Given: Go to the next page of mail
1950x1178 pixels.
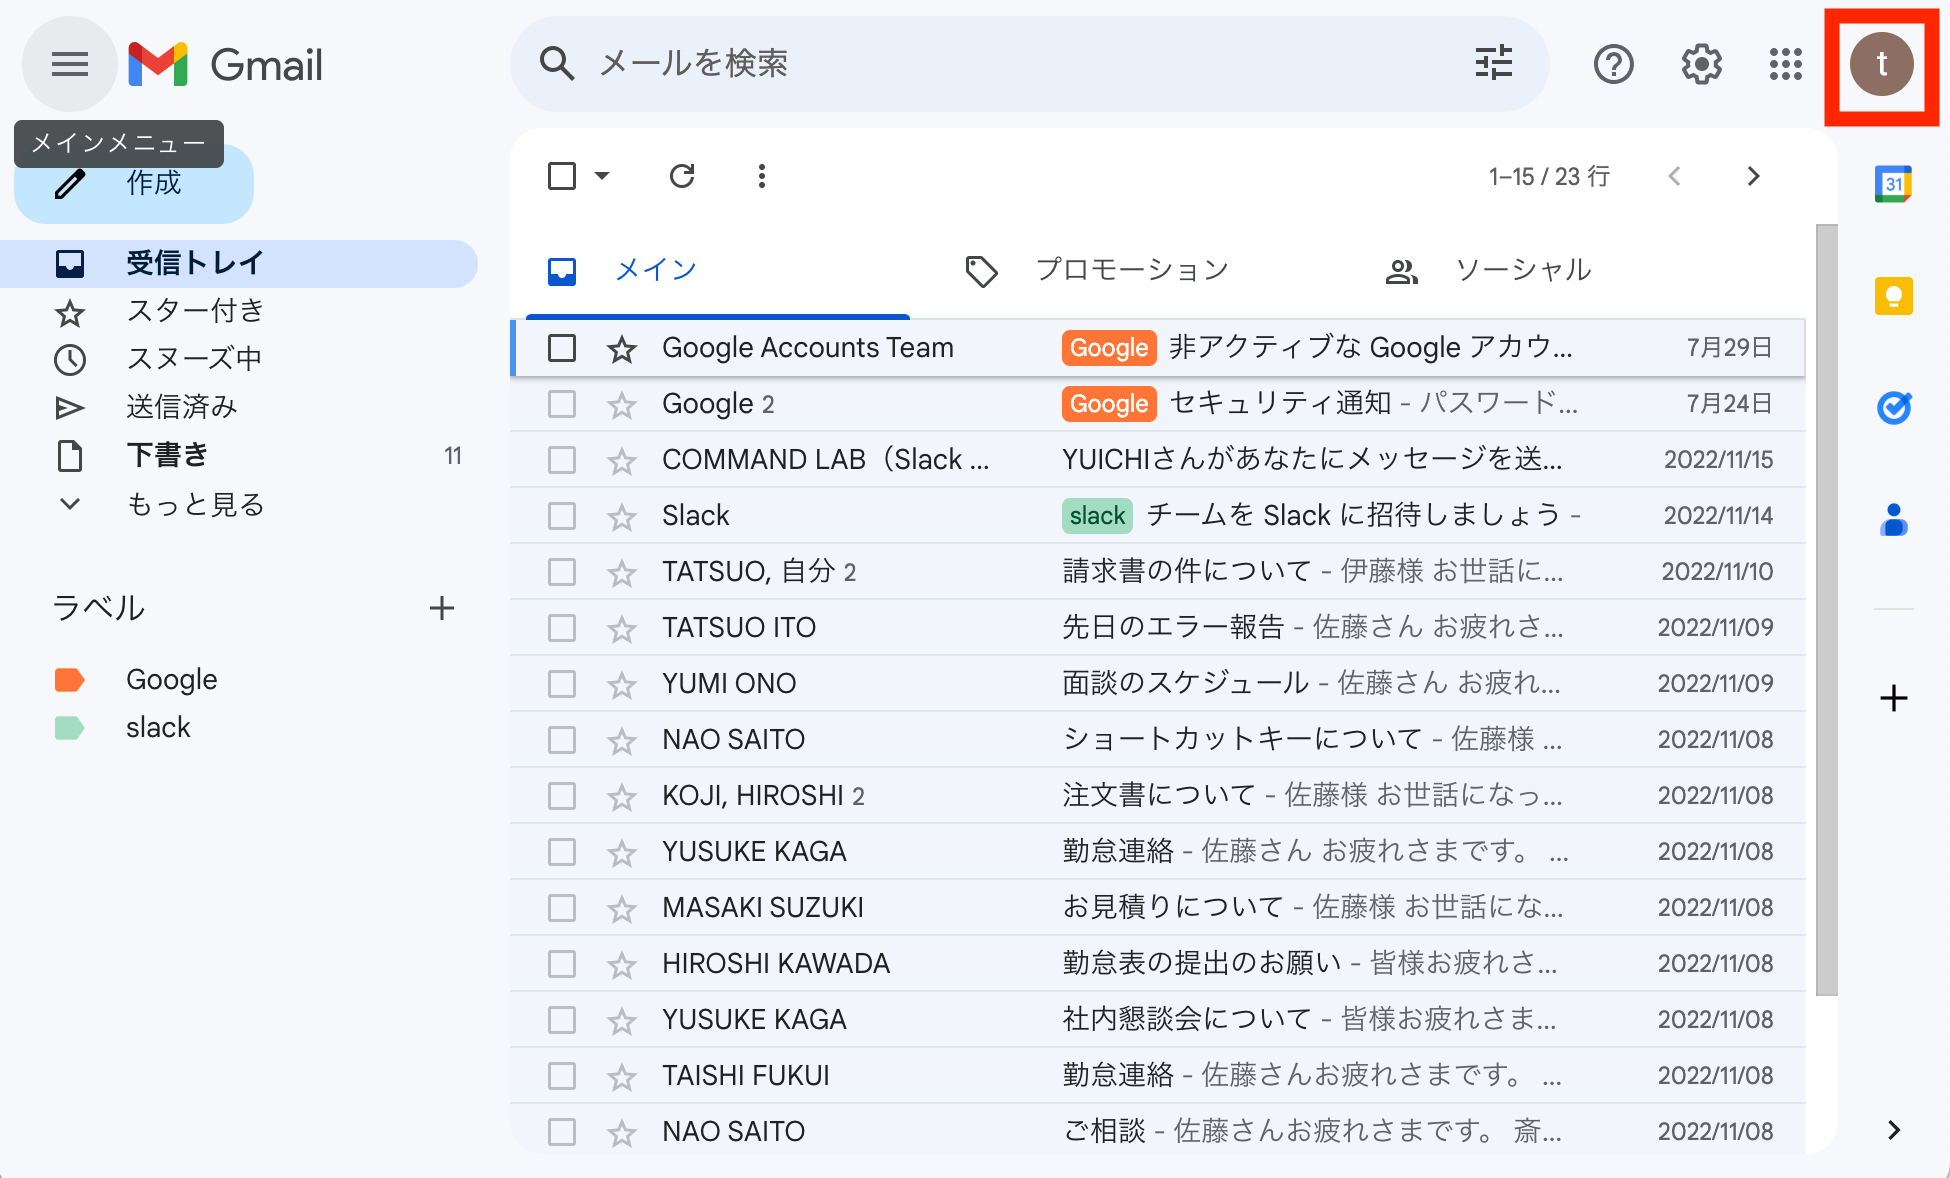Looking at the screenshot, I should pos(1753,176).
